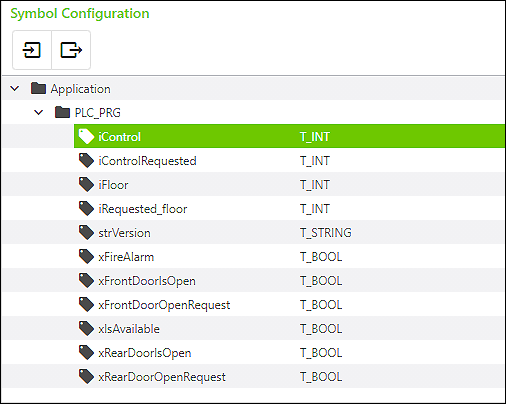
Task: Collapse the Application tree node chevron
Action: click(15, 89)
